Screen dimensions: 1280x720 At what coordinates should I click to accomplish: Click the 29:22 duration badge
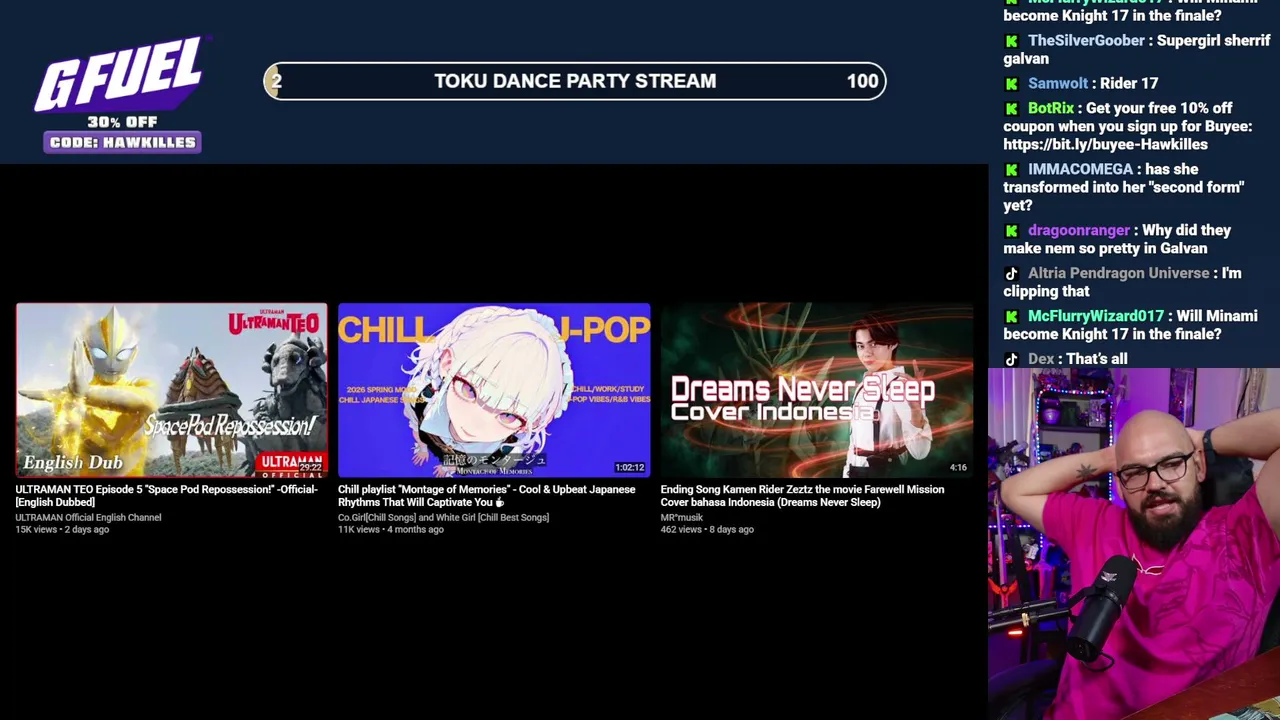[x=310, y=467]
